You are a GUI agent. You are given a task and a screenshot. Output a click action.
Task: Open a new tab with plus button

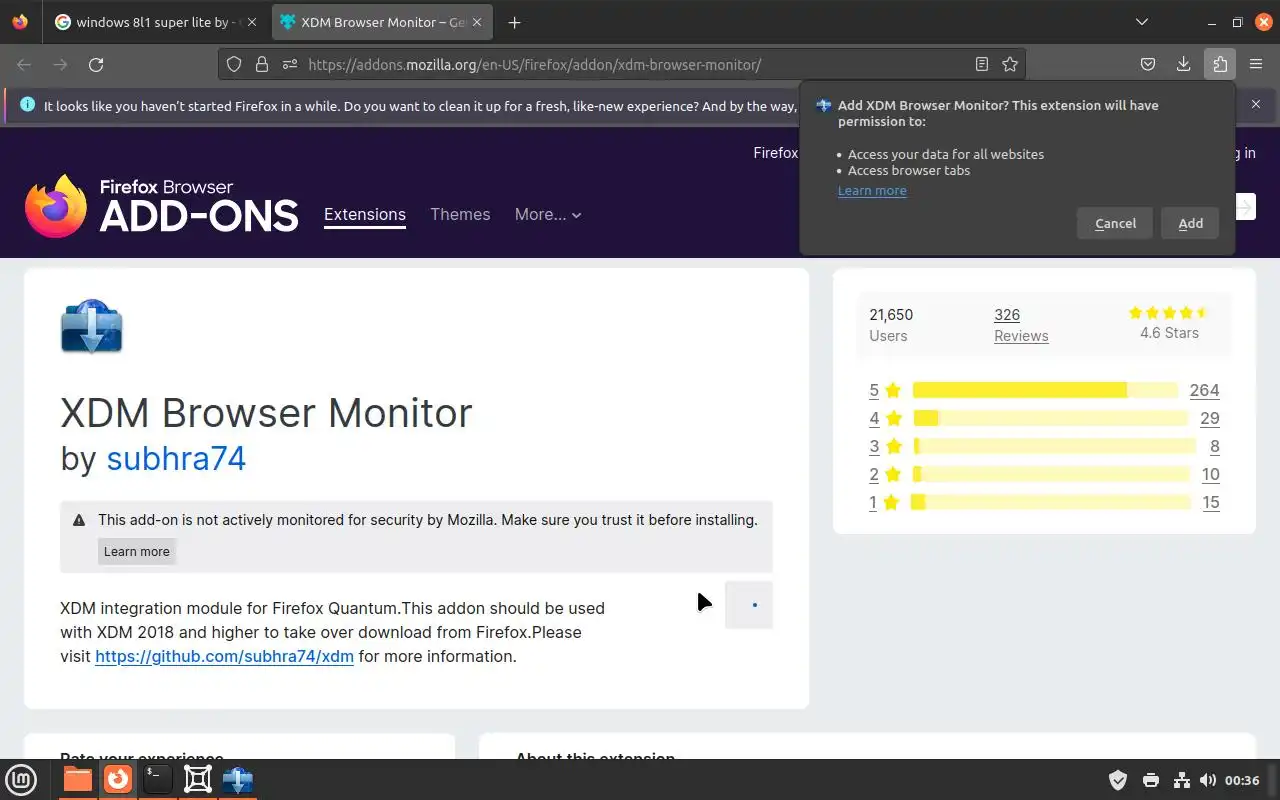click(514, 22)
